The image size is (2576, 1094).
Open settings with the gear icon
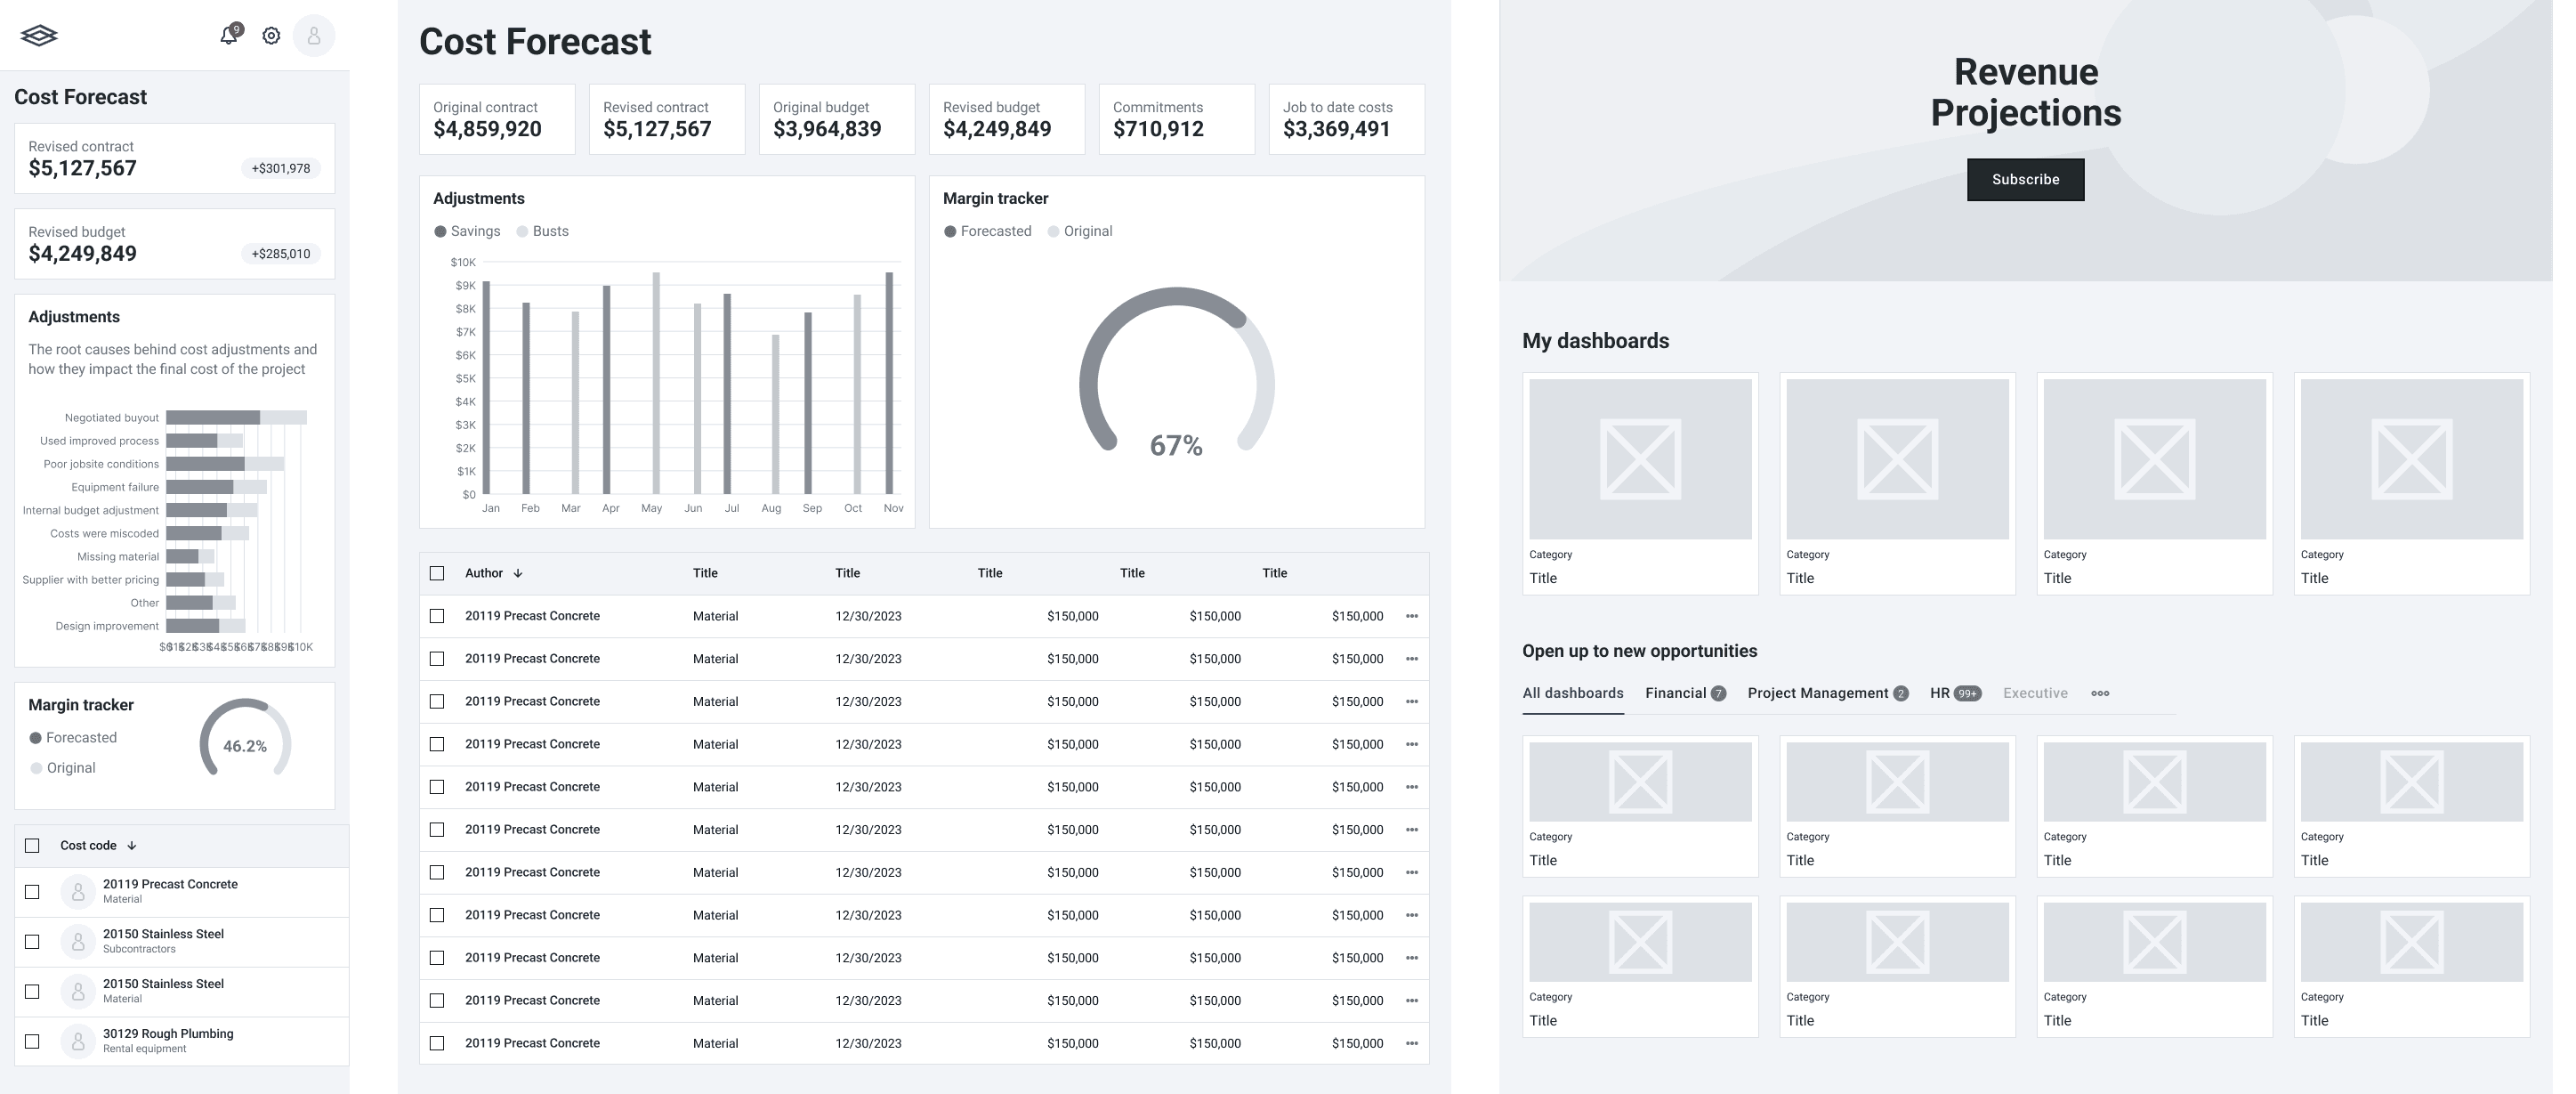point(271,36)
